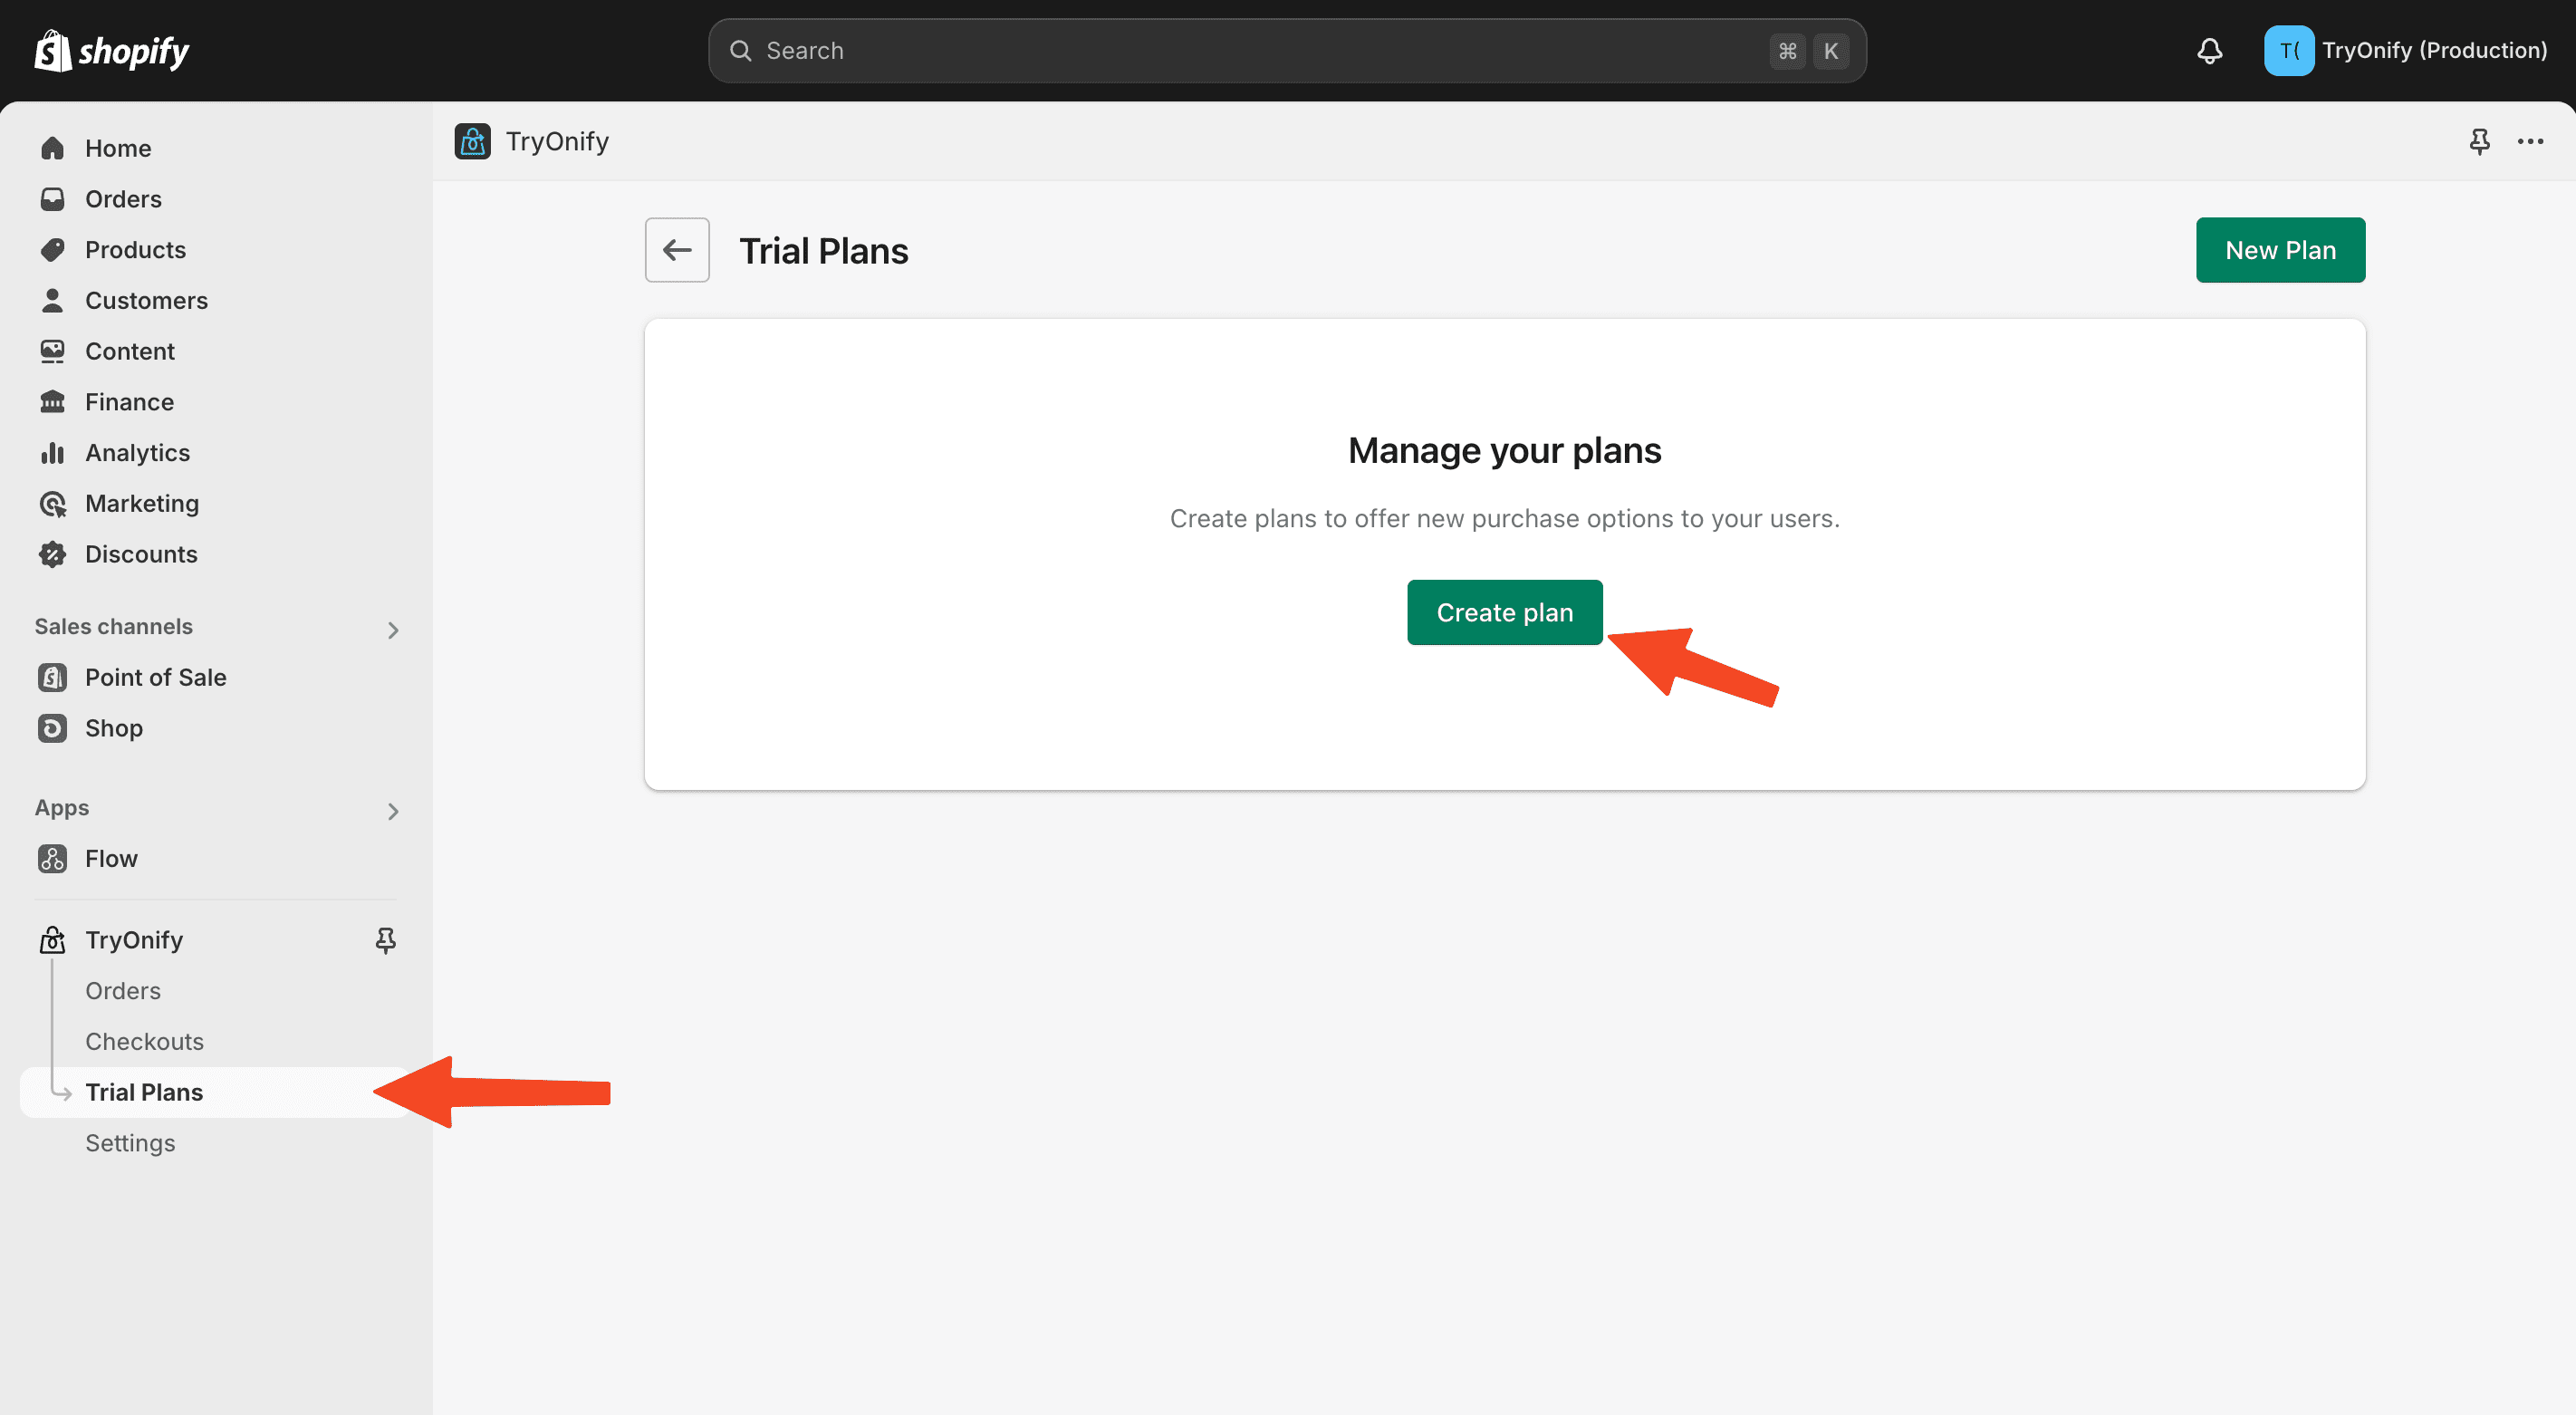Image resolution: width=2576 pixels, height=1415 pixels.
Task: Open Settings under TryOnify
Action: [130, 1143]
